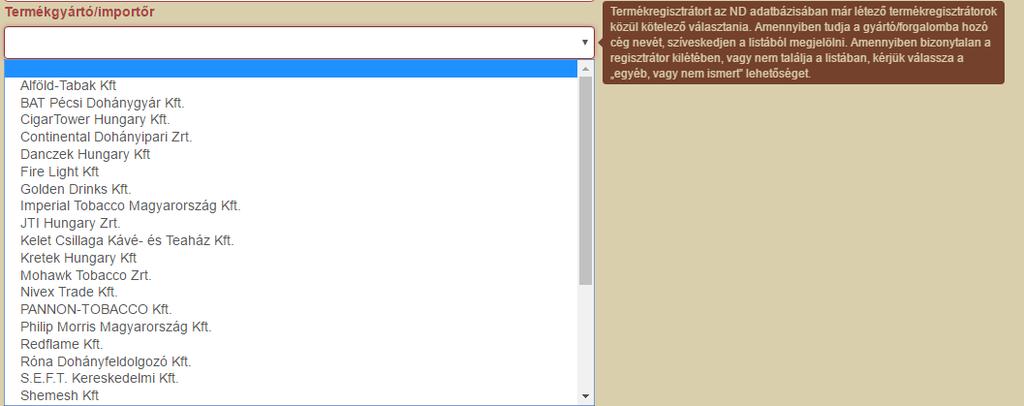Viewport: 1024px width, 406px height.
Task: Select BAT Pécsi Dohánygyár Kft.
Action: point(103,103)
